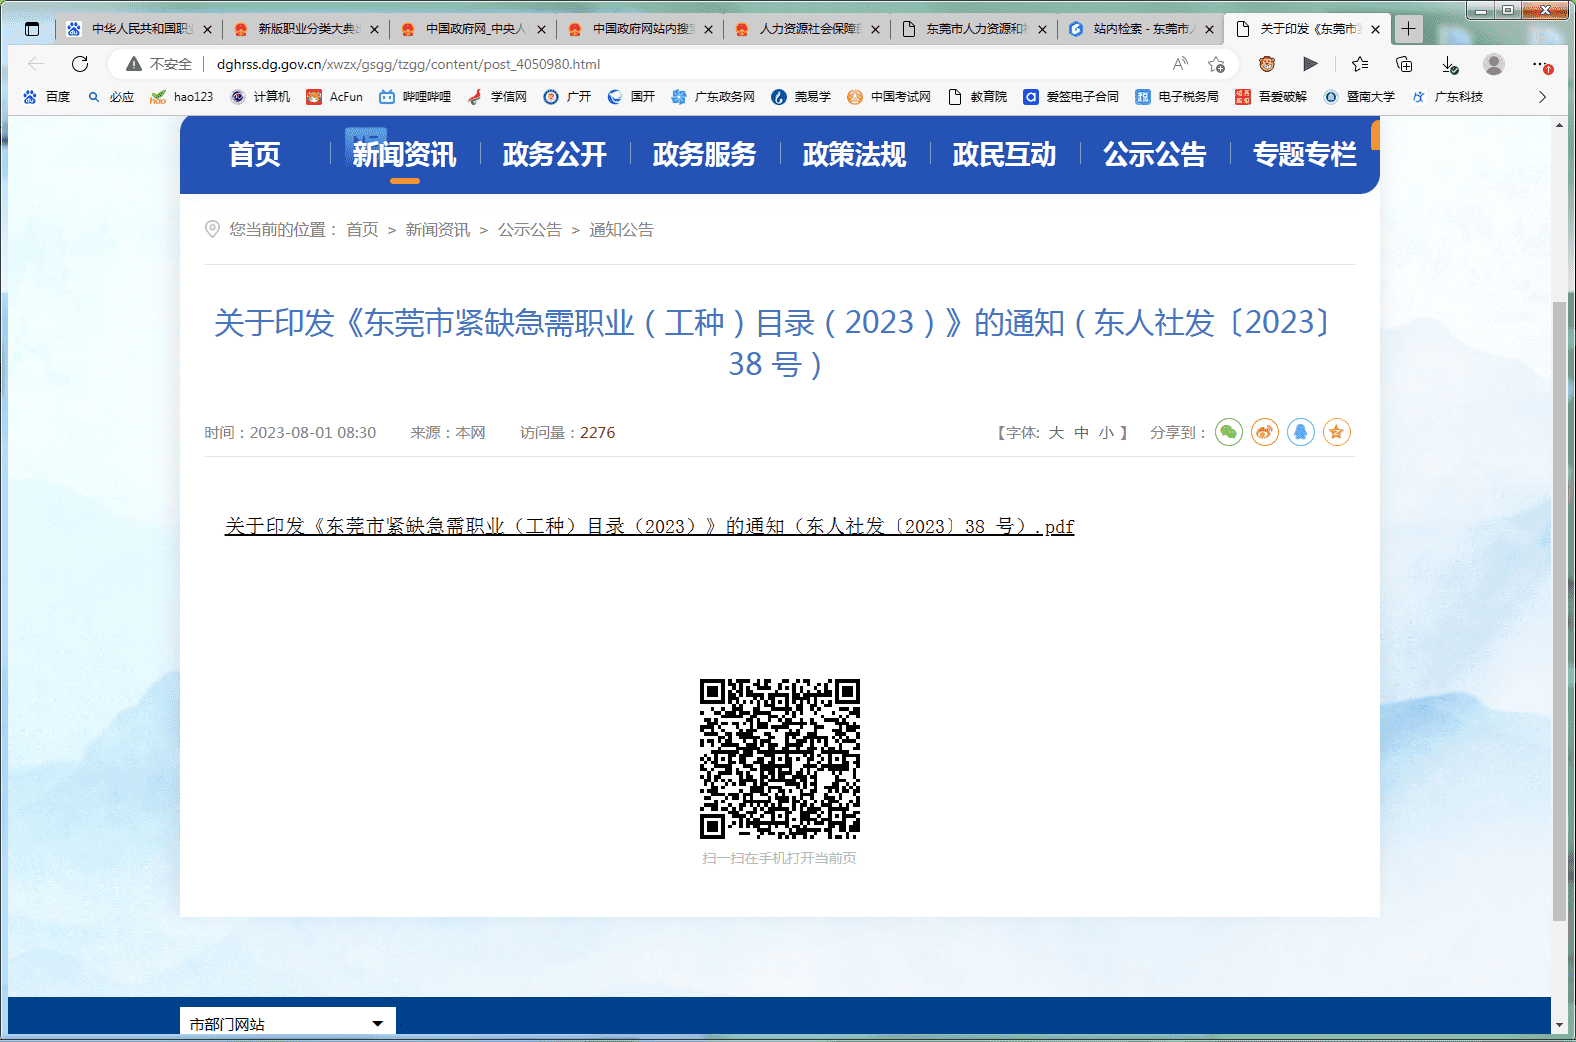Open 首页 in site navigation

(254, 154)
